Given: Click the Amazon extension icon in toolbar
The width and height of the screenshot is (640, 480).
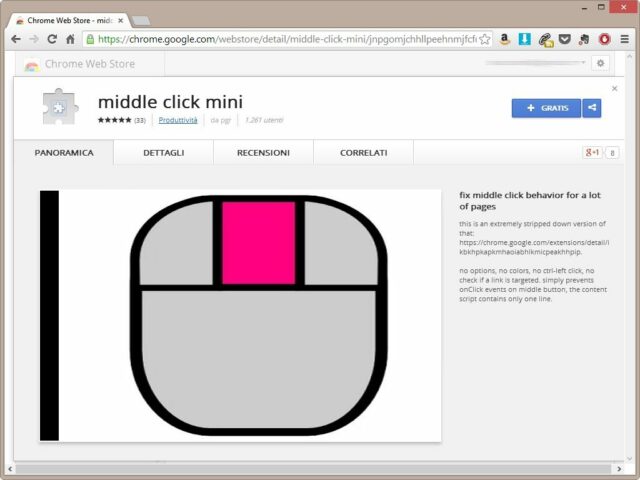Looking at the screenshot, I should point(505,39).
